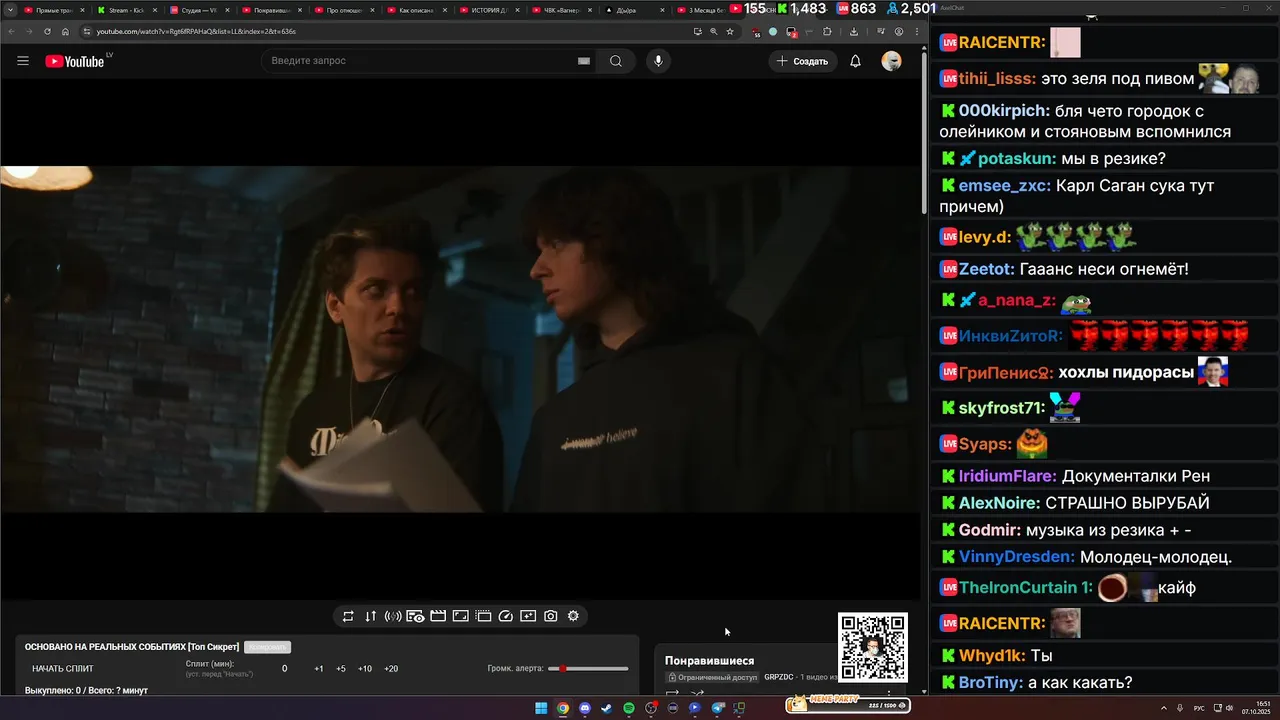Click the Создать button
Image resolution: width=1280 pixels, height=720 pixels.
(x=803, y=61)
